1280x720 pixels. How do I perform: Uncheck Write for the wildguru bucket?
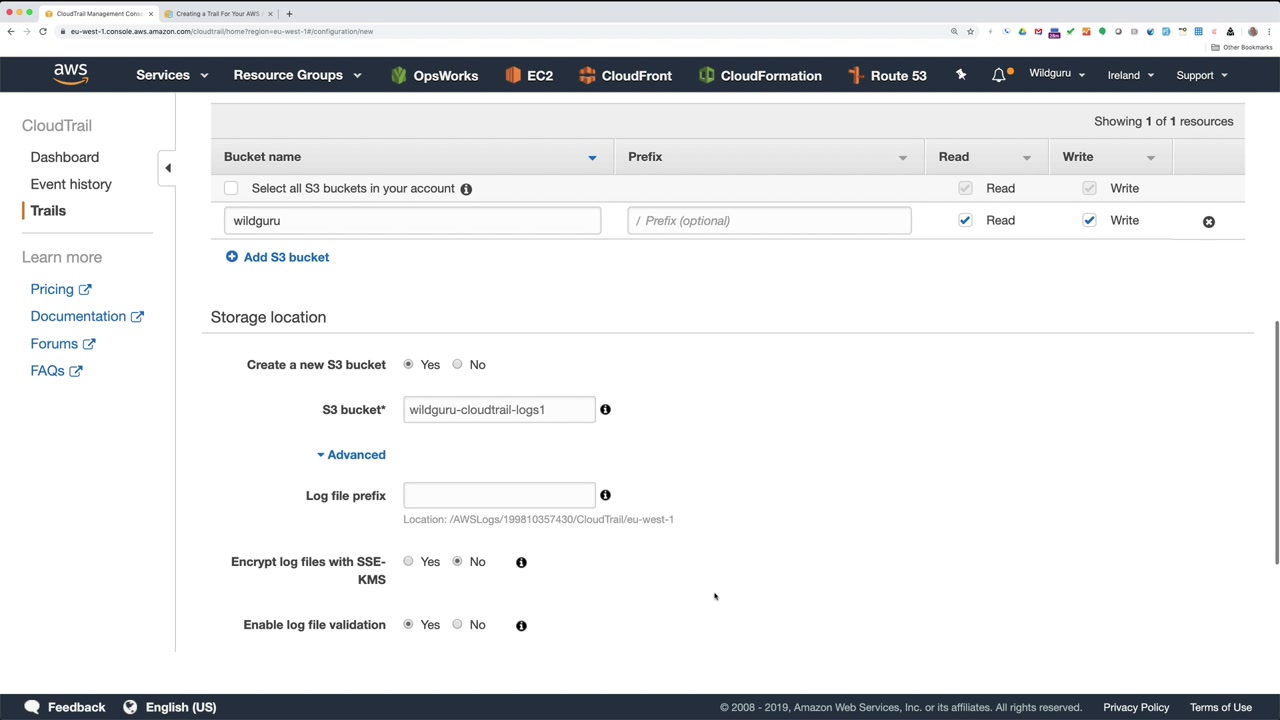point(1089,220)
